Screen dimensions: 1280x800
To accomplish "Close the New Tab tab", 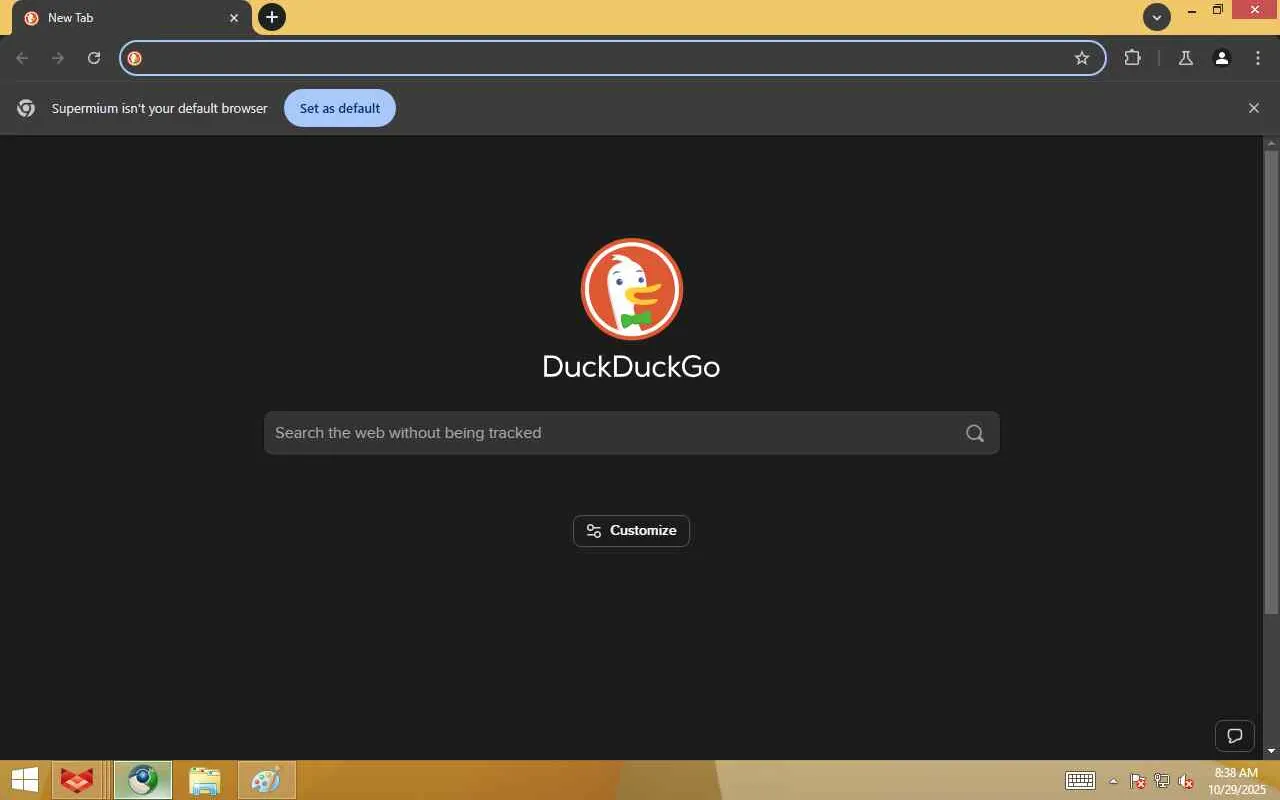I will [x=234, y=18].
